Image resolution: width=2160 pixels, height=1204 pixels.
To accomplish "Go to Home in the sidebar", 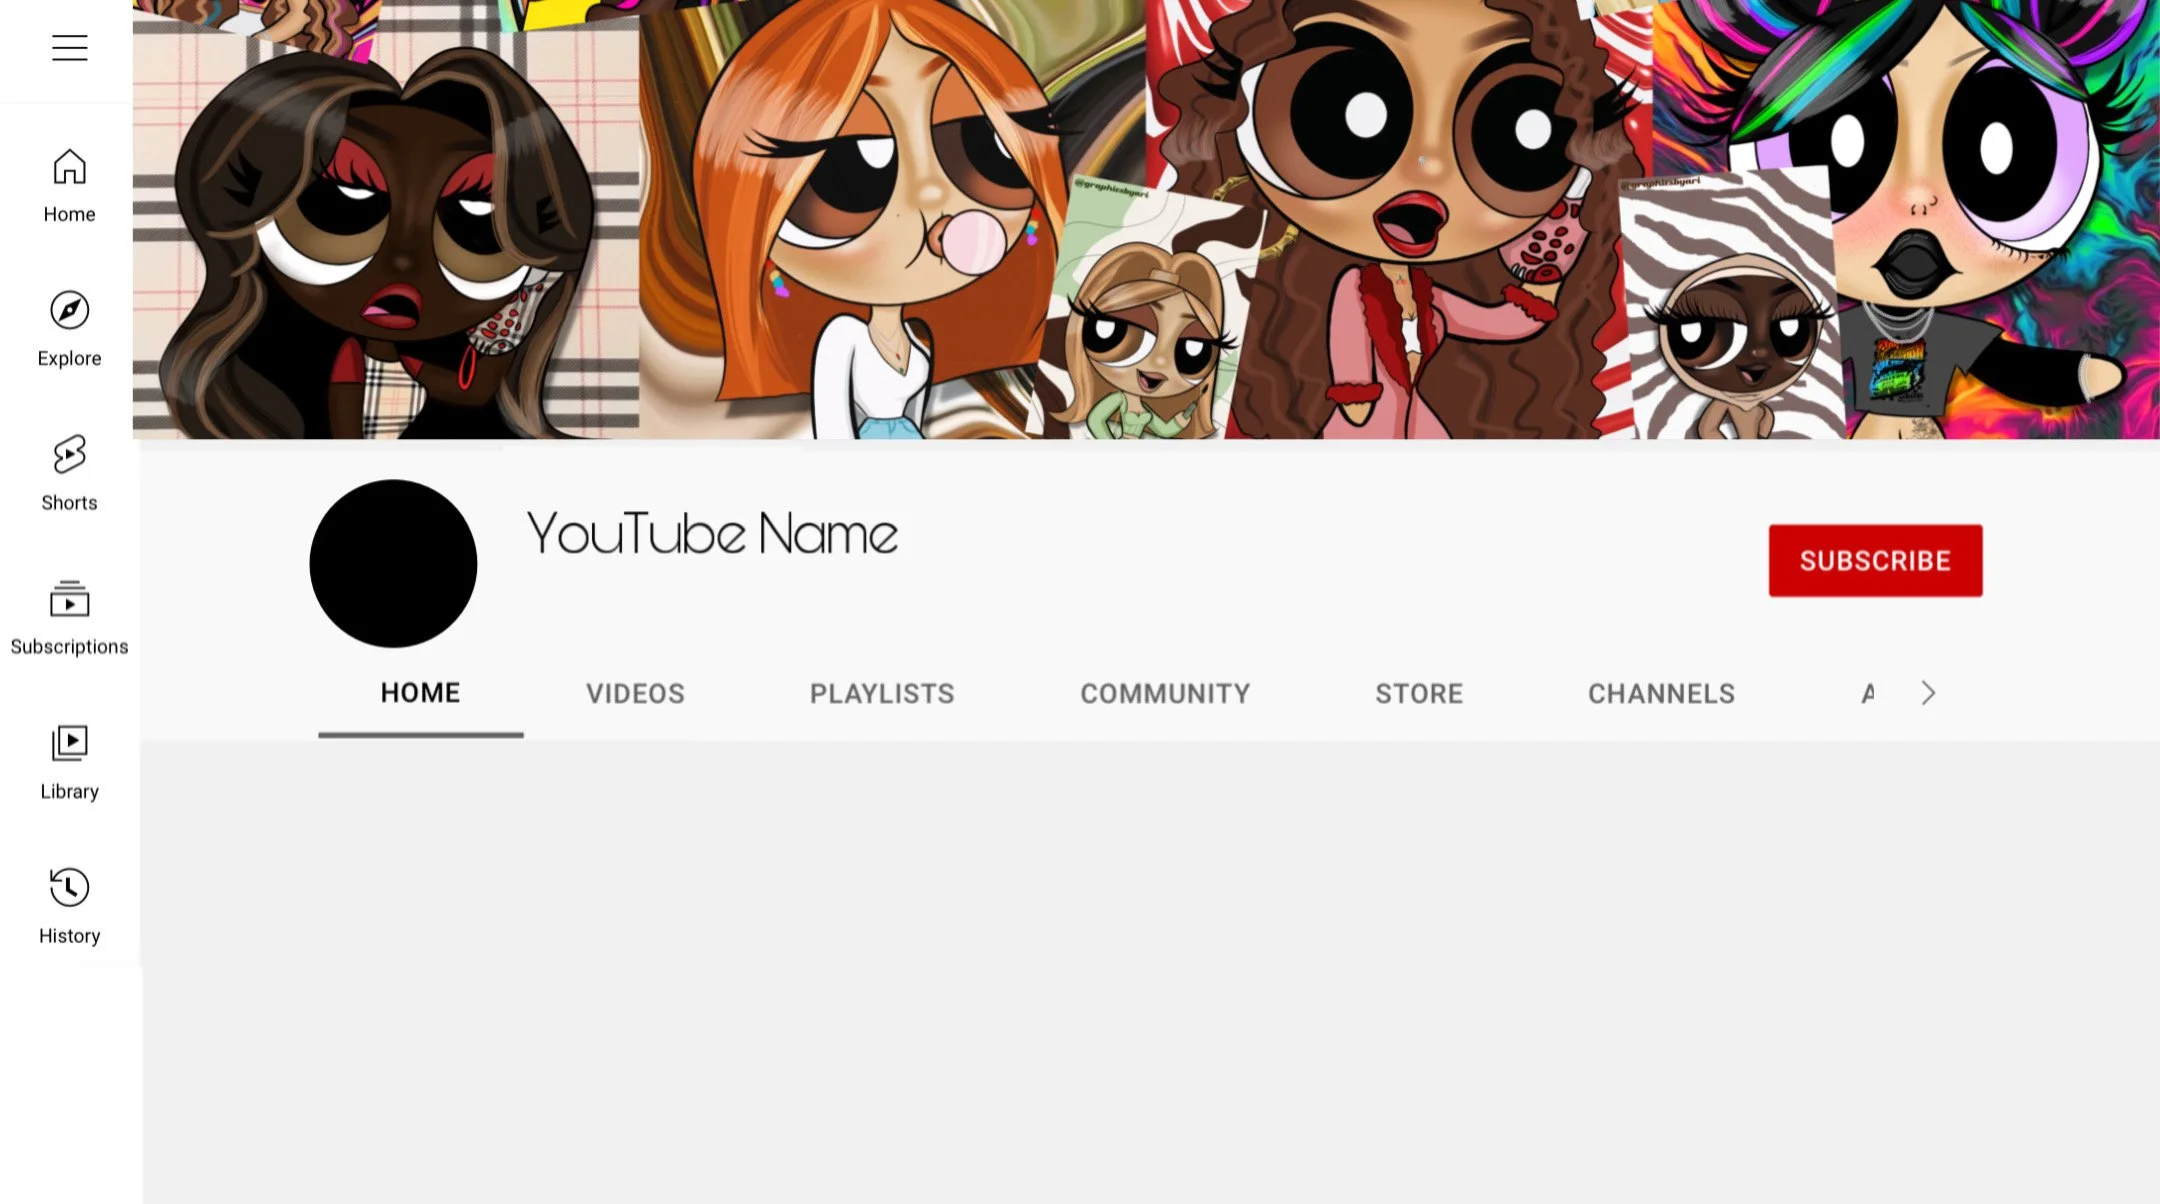I will (x=69, y=185).
